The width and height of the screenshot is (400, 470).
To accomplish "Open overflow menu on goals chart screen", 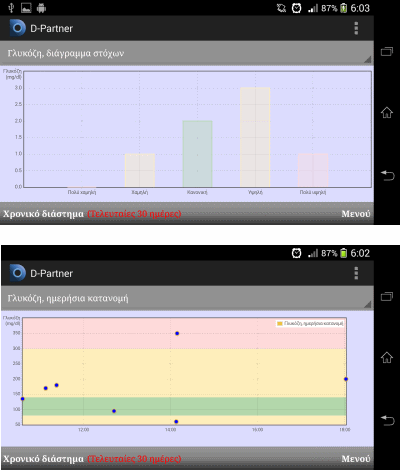I will (x=356, y=28).
